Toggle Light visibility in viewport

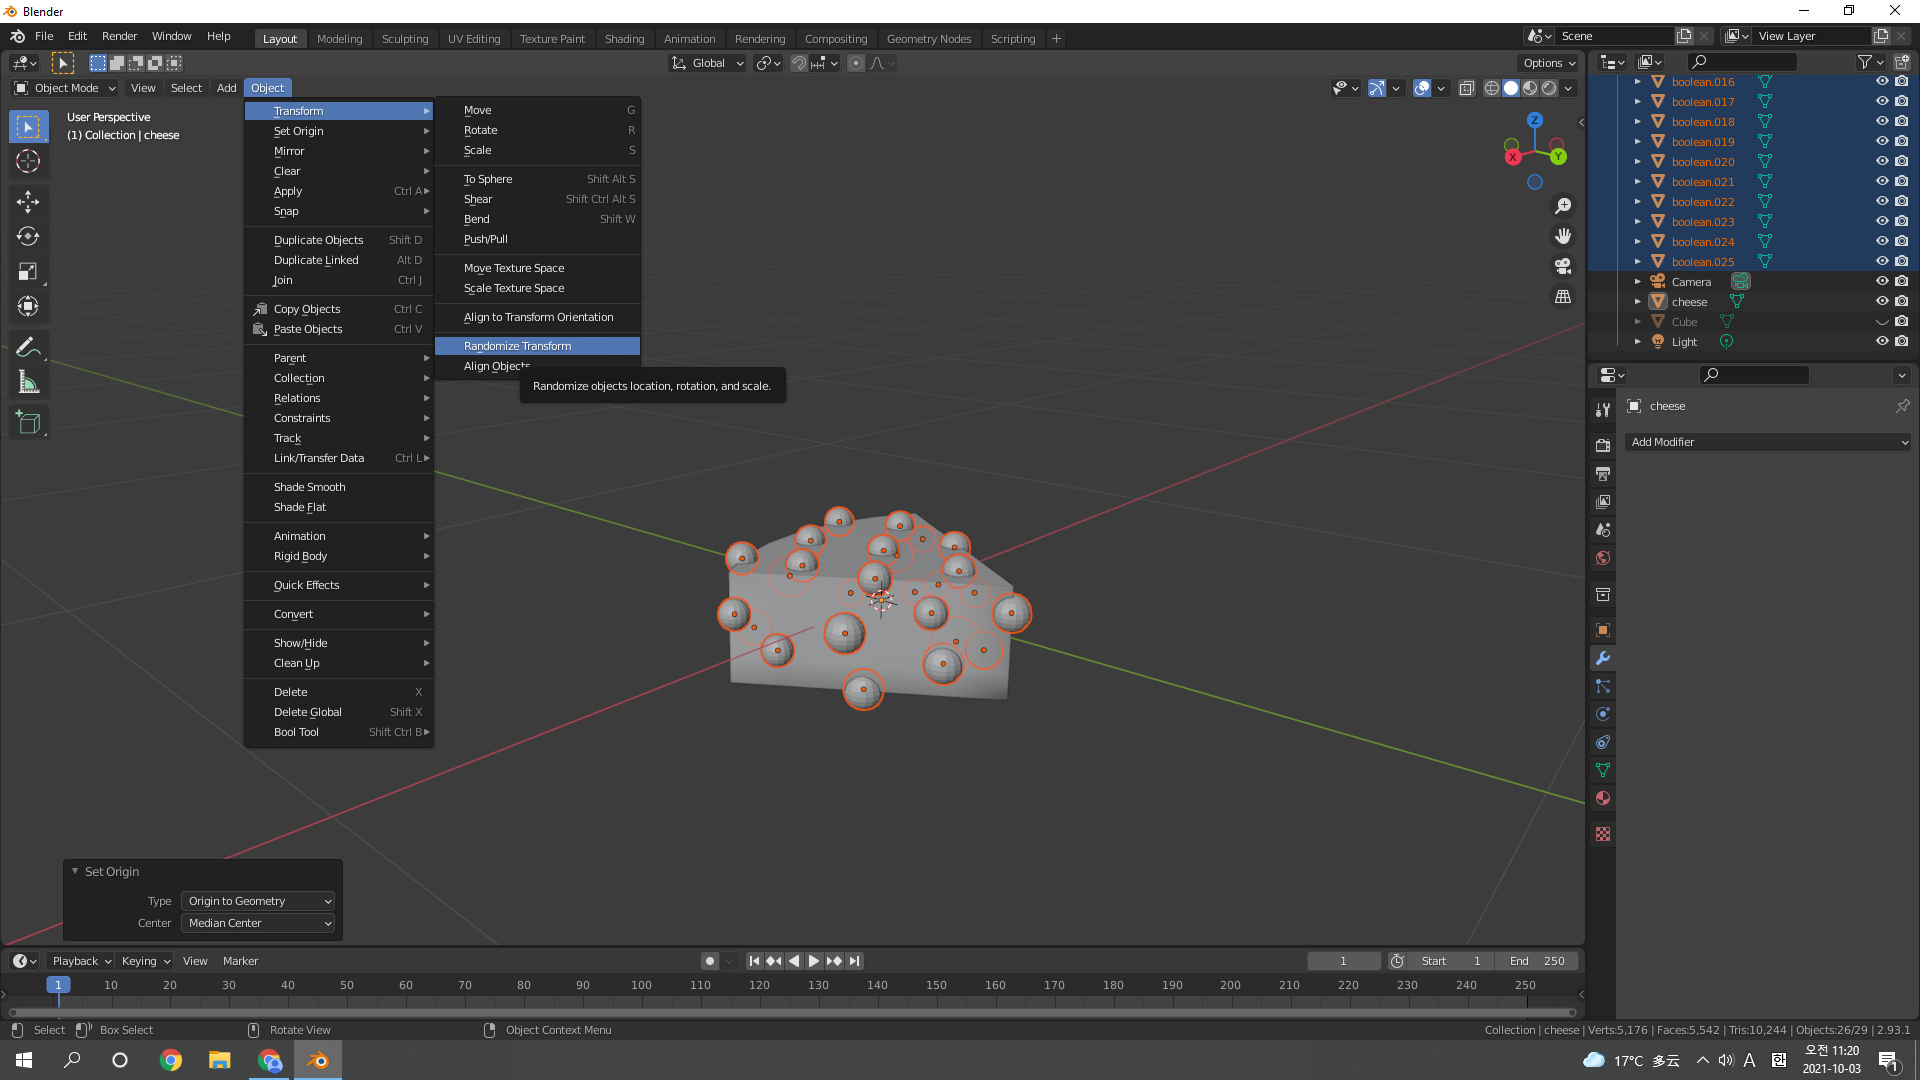click(1881, 341)
